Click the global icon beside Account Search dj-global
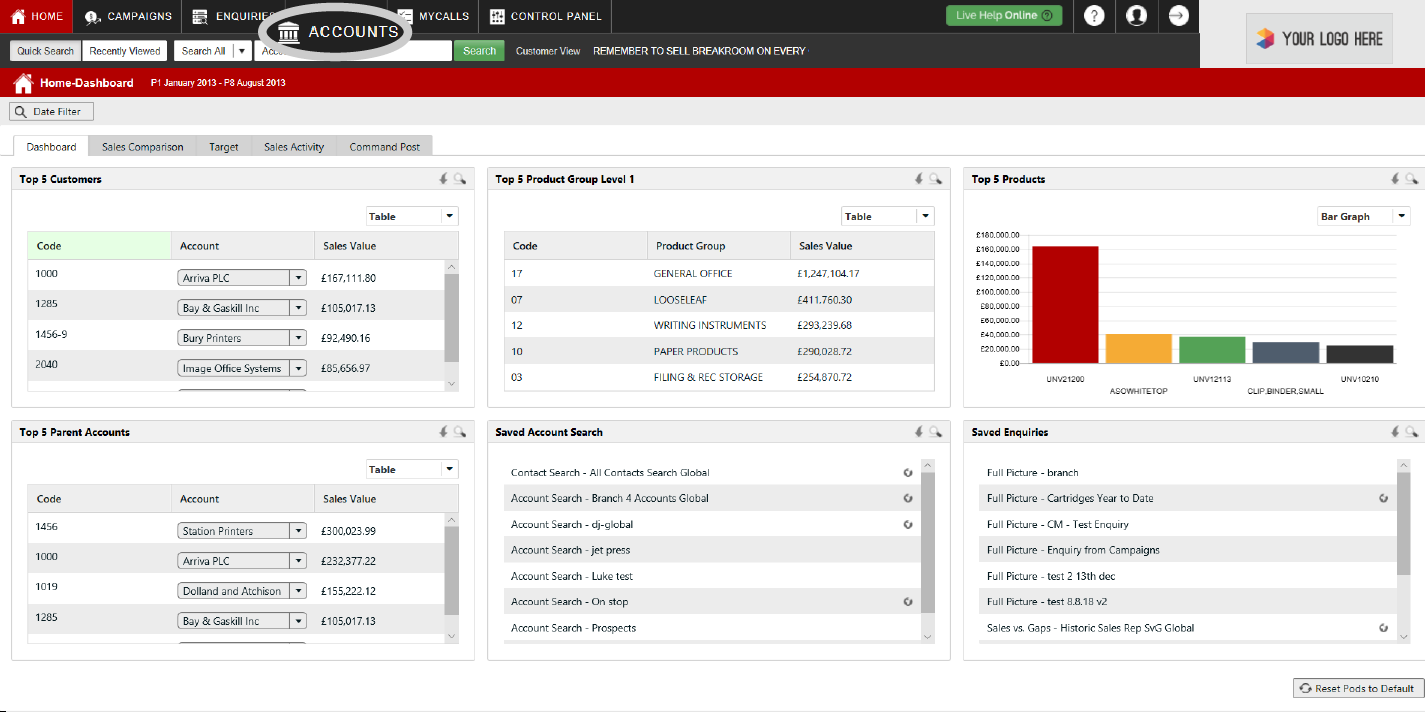Image resolution: width=1425 pixels, height=719 pixels. [x=908, y=524]
